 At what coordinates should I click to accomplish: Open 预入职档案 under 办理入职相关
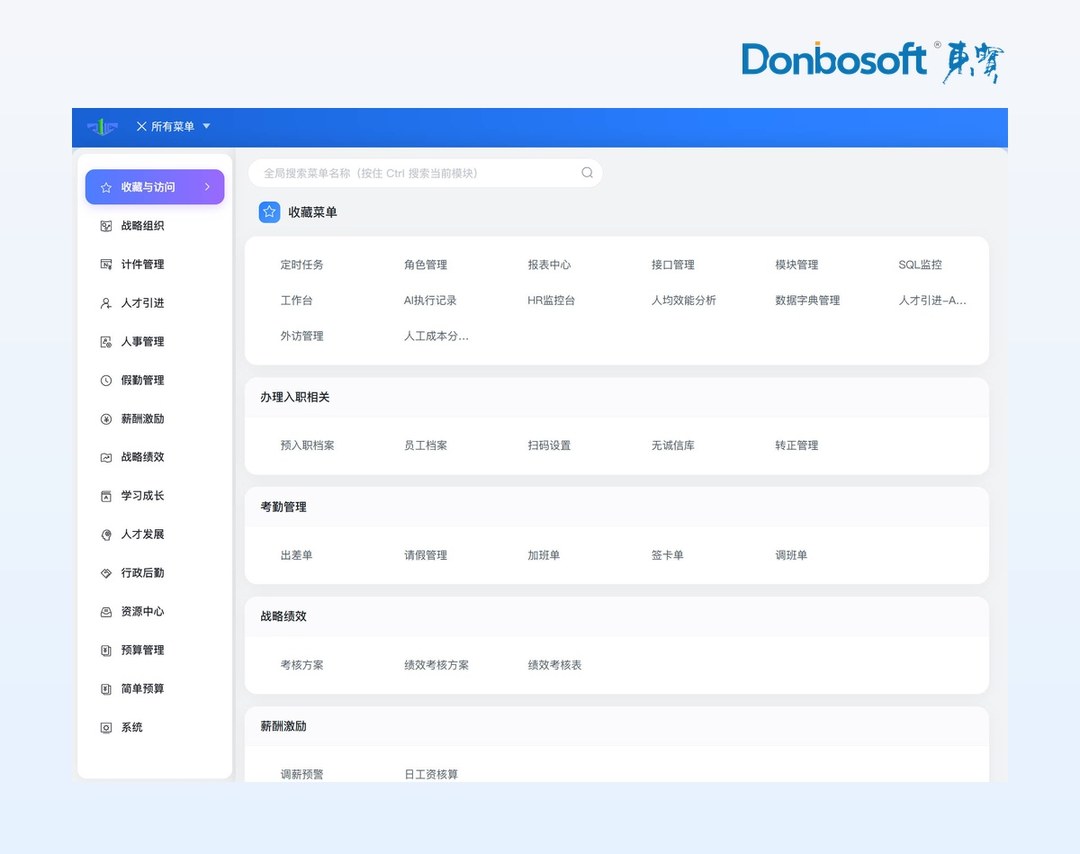click(307, 446)
